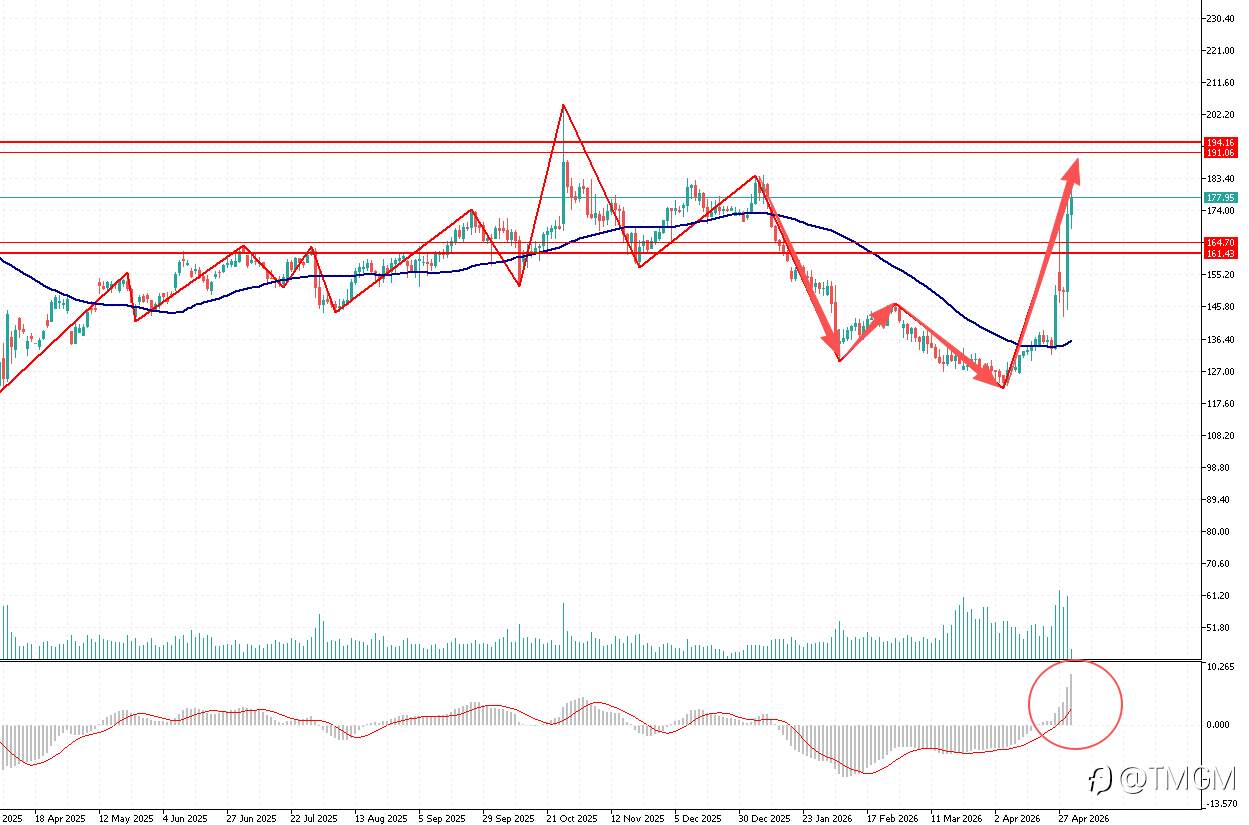
Task: Click the 4 Jun 2025 date label
Action: coord(187,818)
